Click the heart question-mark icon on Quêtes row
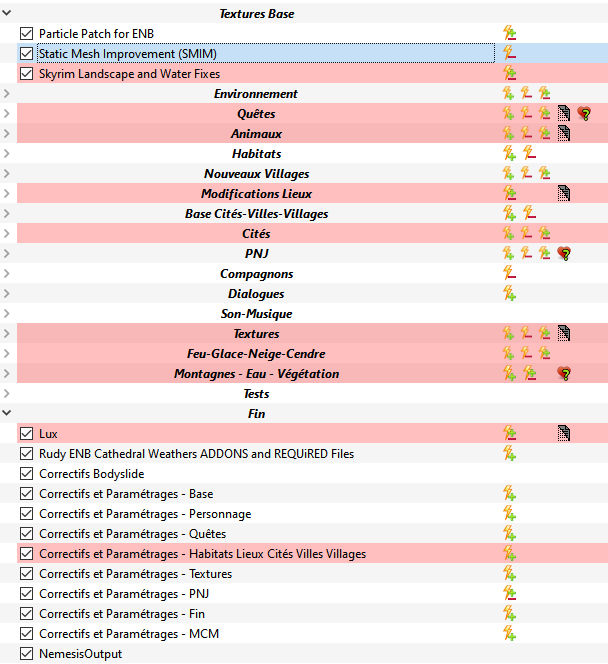608x664 pixels. click(584, 114)
